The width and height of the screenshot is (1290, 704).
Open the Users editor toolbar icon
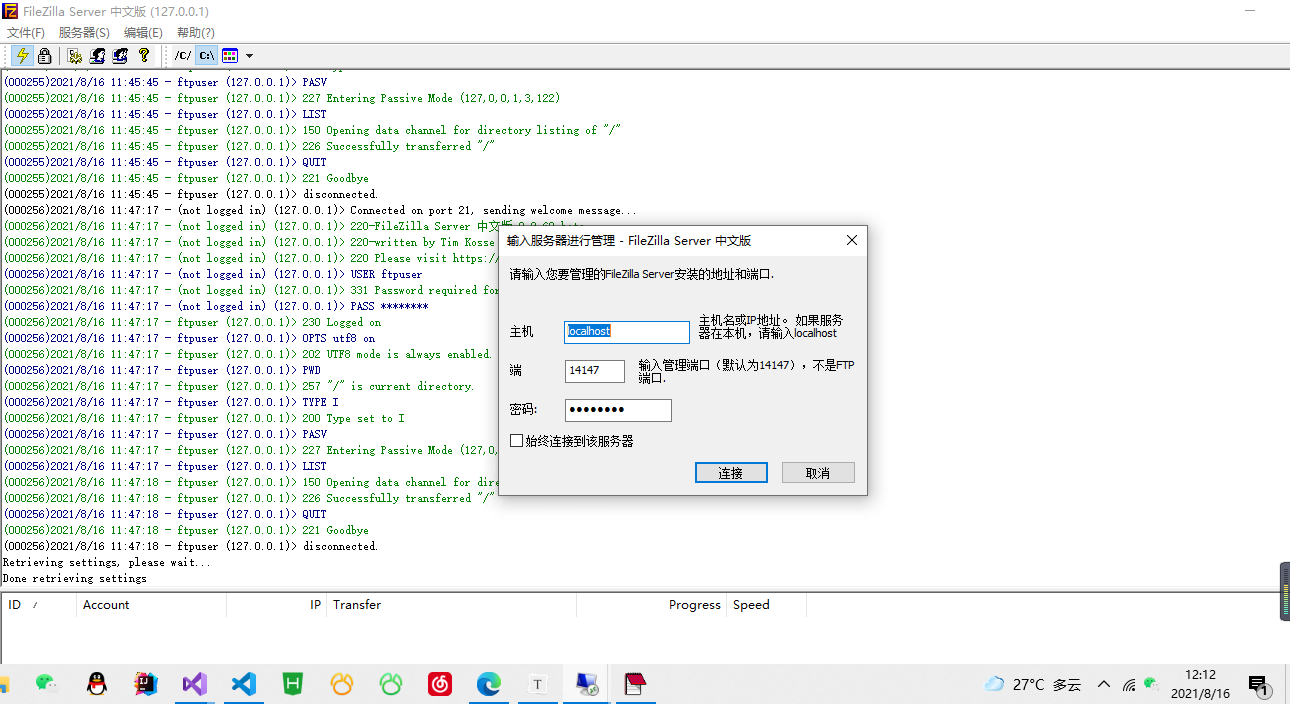(x=98, y=56)
